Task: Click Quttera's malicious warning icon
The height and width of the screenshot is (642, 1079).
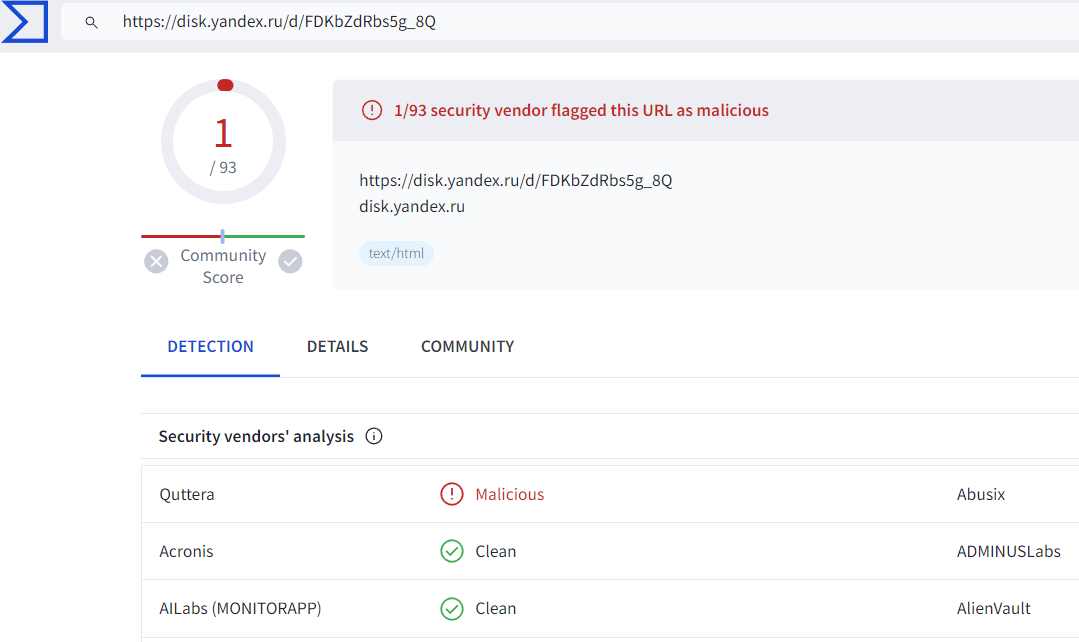Action: (x=451, y=494)
